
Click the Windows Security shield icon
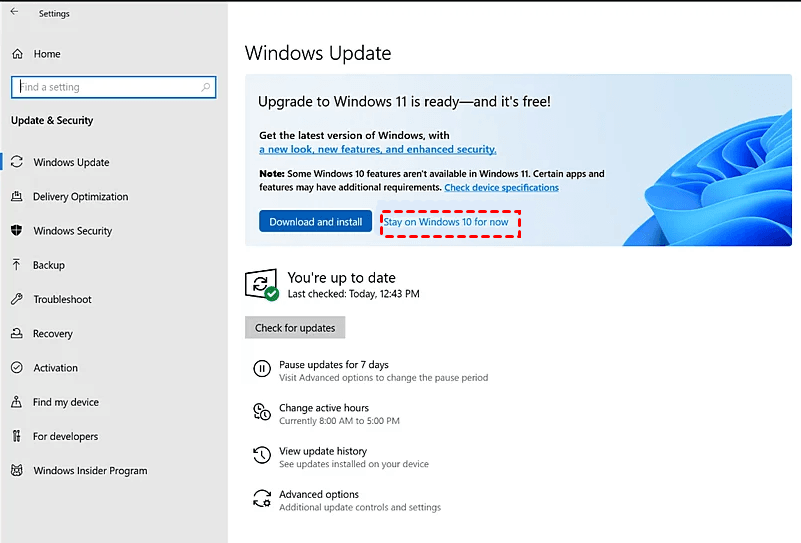pyautogui.click(x=17, y=230)
